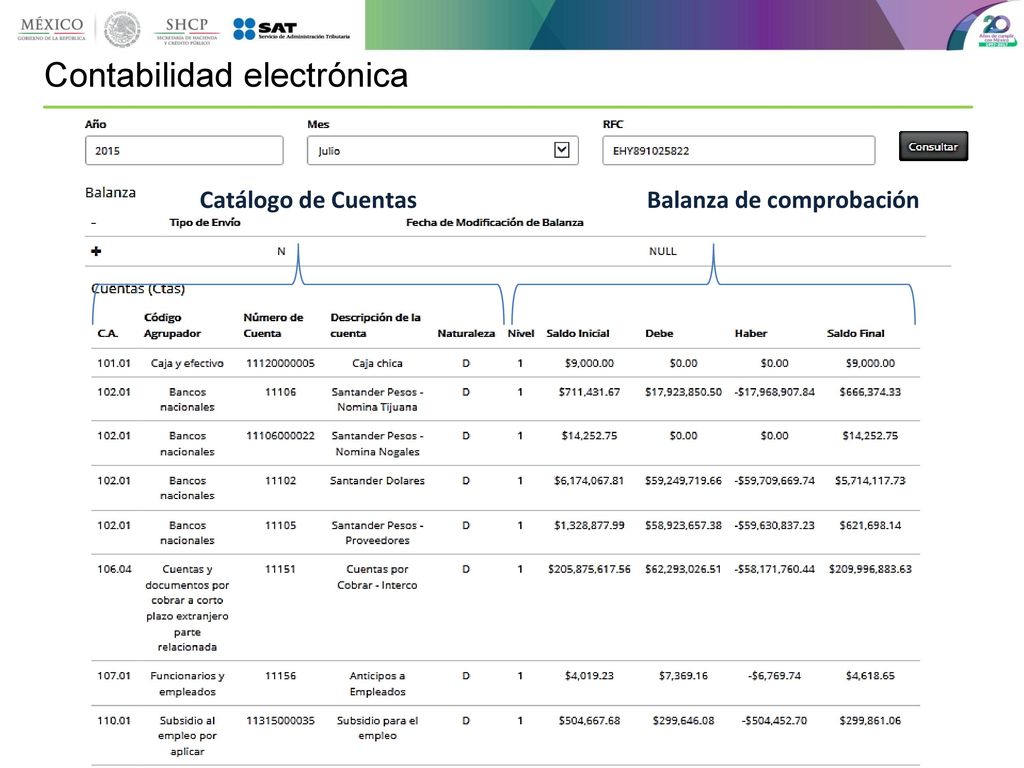Screen dimensions: 1024x768
Task: Click the SHCP logo in header
Action: click(187, 29)
